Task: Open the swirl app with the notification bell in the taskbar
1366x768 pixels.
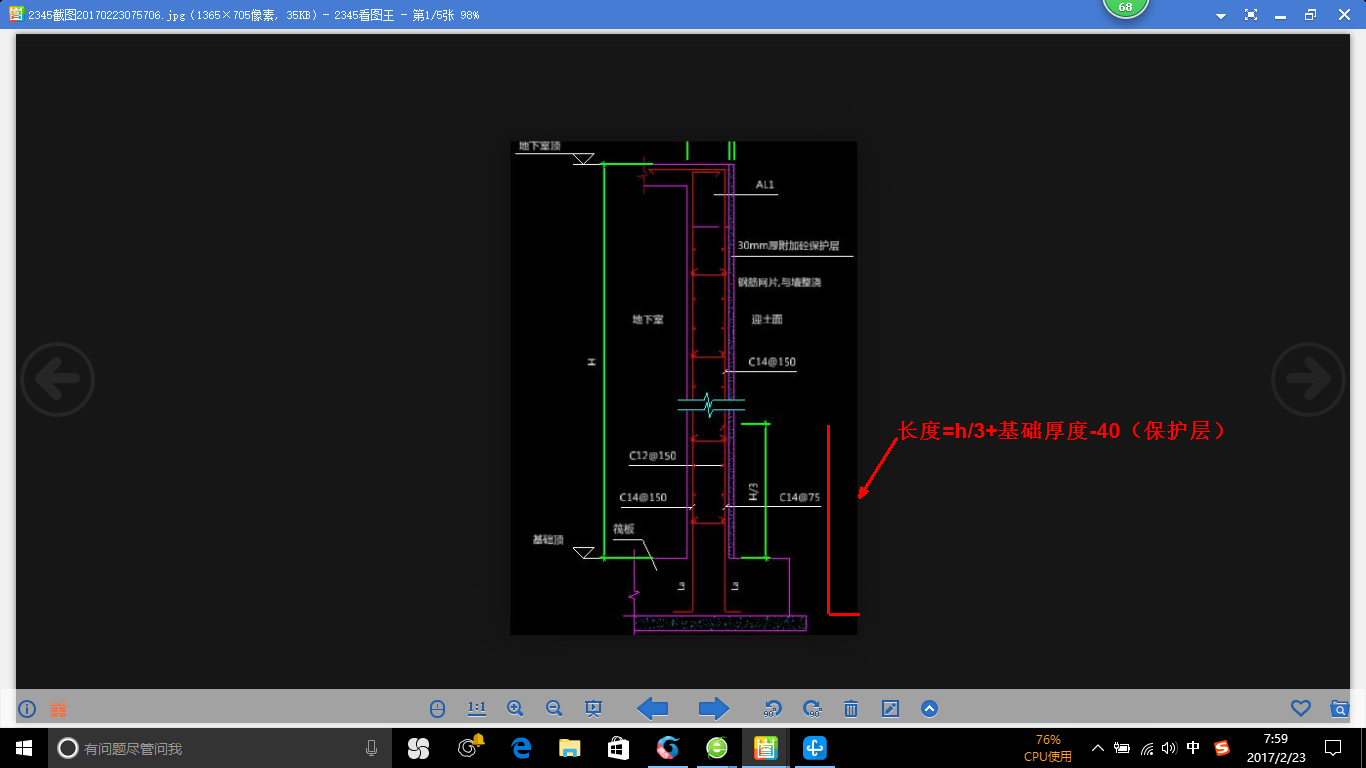Action: [470, 747]
